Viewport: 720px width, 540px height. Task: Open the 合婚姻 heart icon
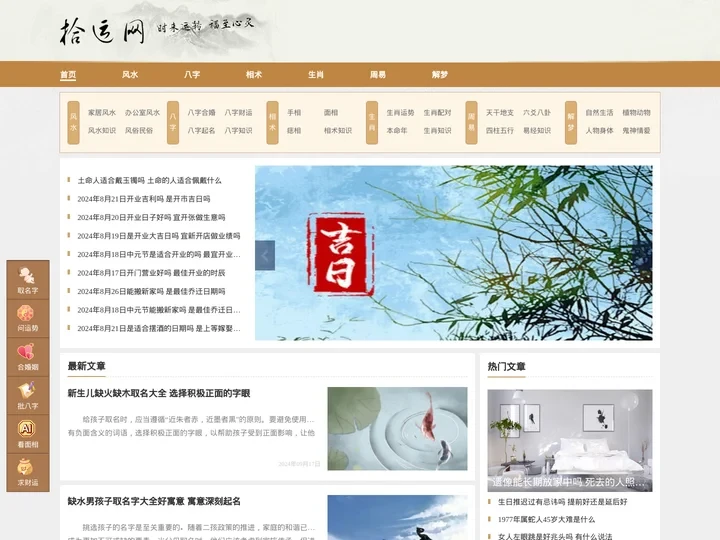click(x=28, y=357)
